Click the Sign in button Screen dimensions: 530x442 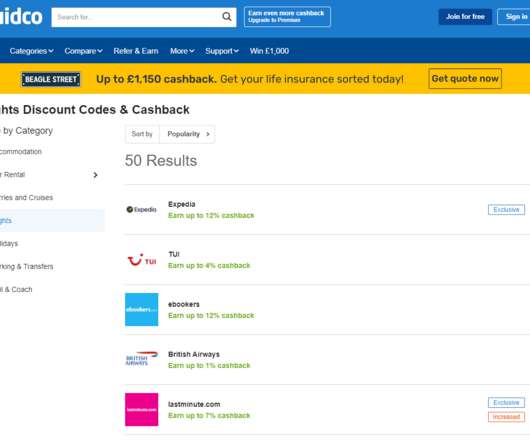(514, 17)
